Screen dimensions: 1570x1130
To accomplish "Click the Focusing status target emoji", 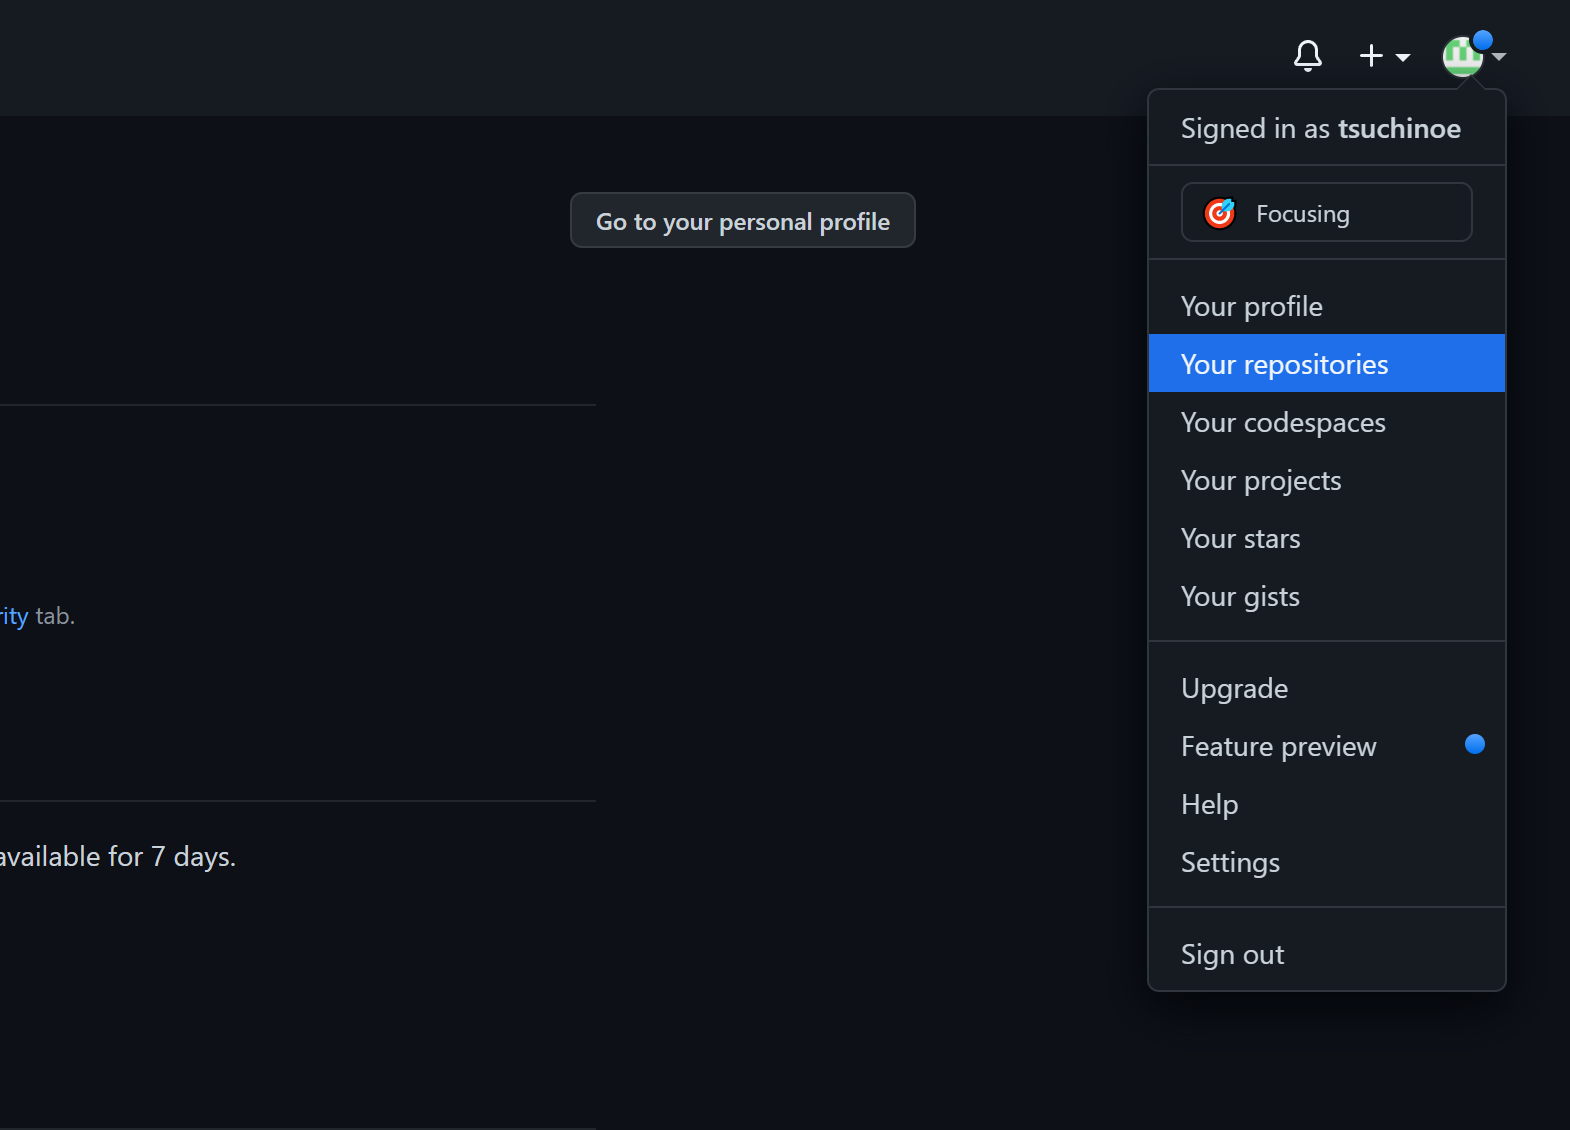I will tap(1220, 213).
